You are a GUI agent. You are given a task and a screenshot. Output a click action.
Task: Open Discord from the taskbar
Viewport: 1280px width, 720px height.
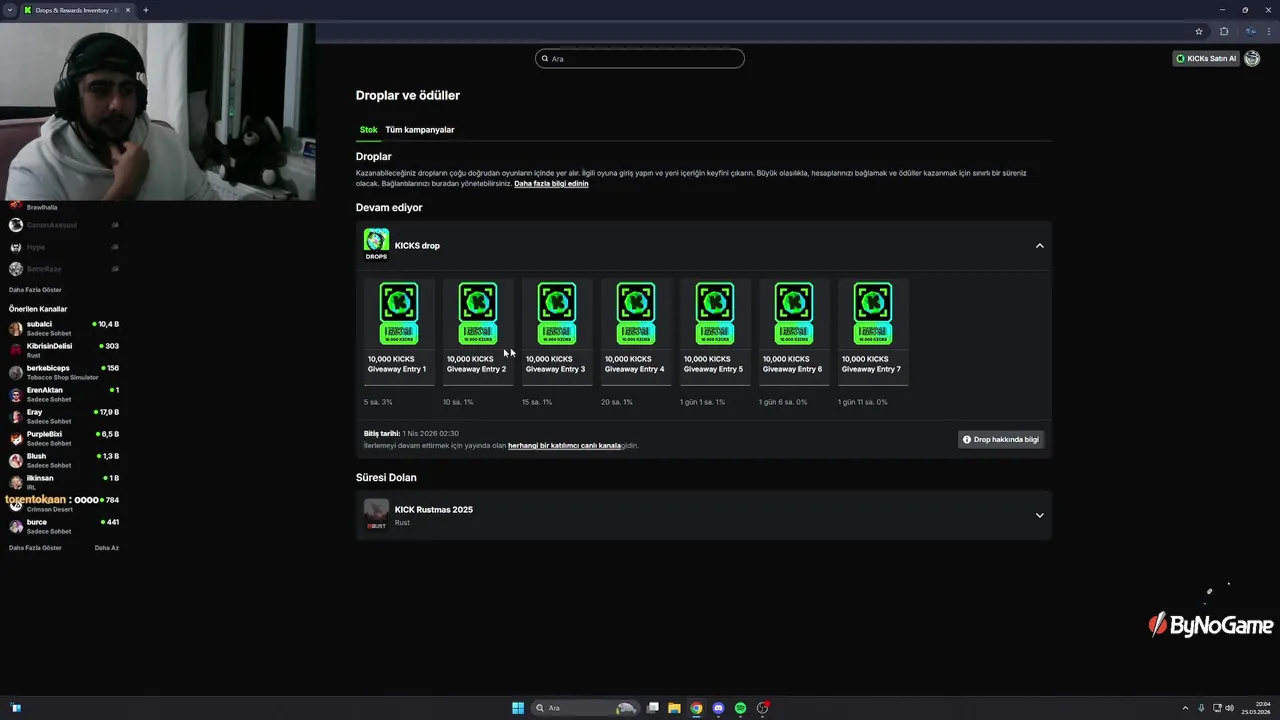718,708
